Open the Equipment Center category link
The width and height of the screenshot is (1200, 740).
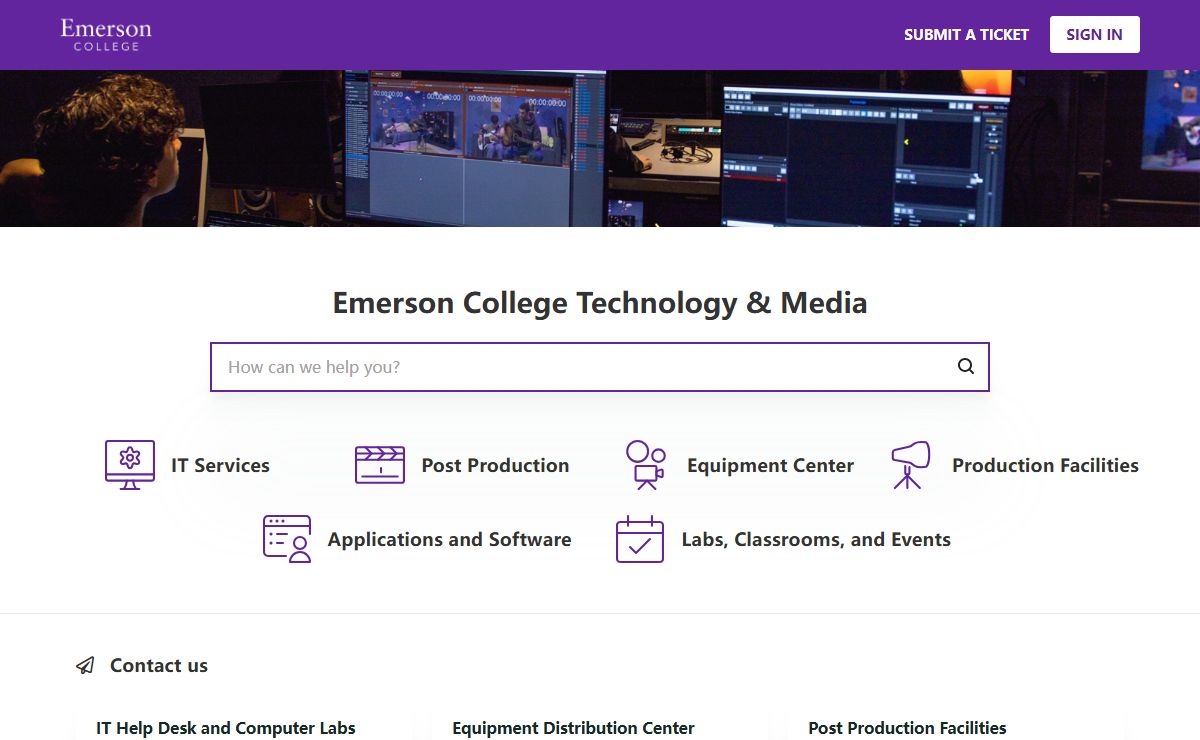[770, 465]
